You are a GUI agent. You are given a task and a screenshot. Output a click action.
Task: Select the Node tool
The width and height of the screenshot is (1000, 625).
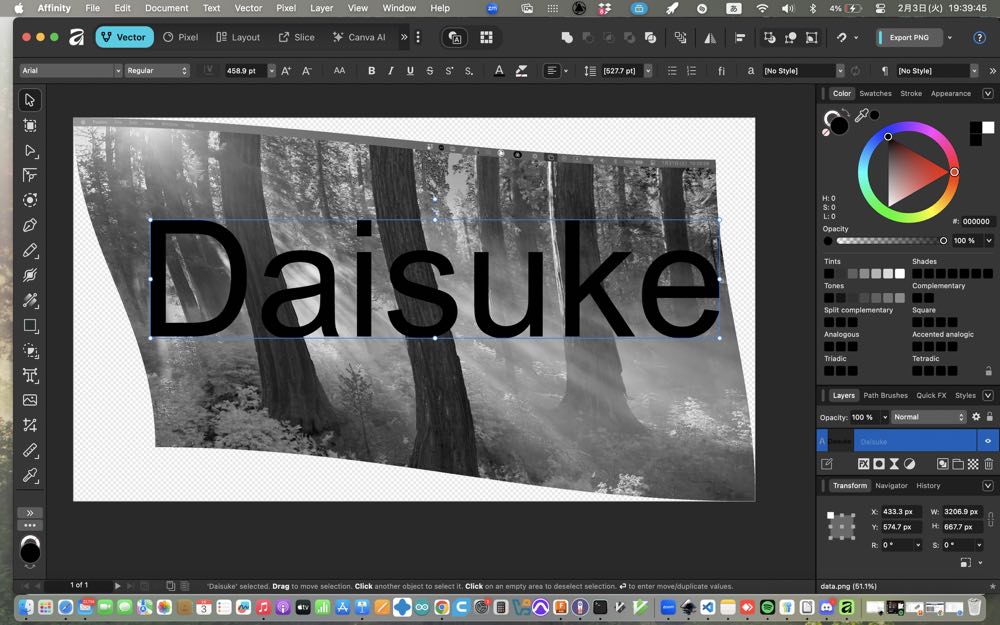[x=30, y=151]
